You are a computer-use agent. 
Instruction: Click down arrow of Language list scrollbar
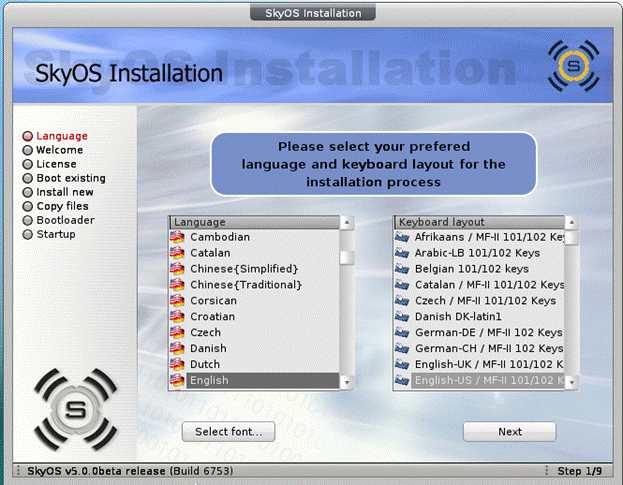tap(347, 383)
